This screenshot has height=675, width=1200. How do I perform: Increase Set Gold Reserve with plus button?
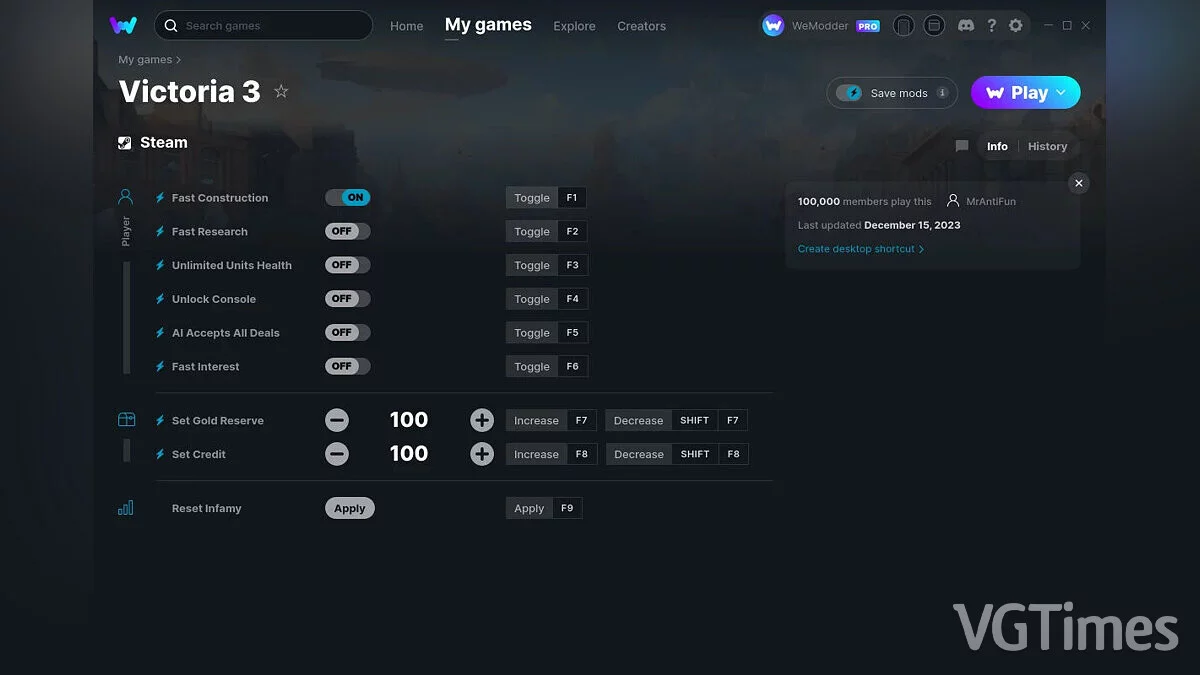pos(482,421)
